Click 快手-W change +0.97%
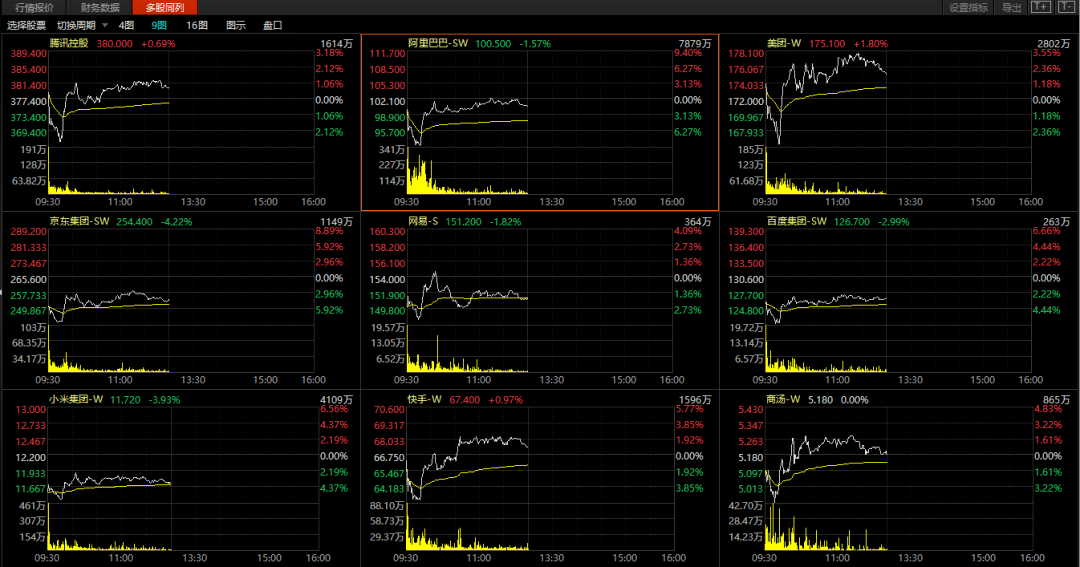 (506, 400)
